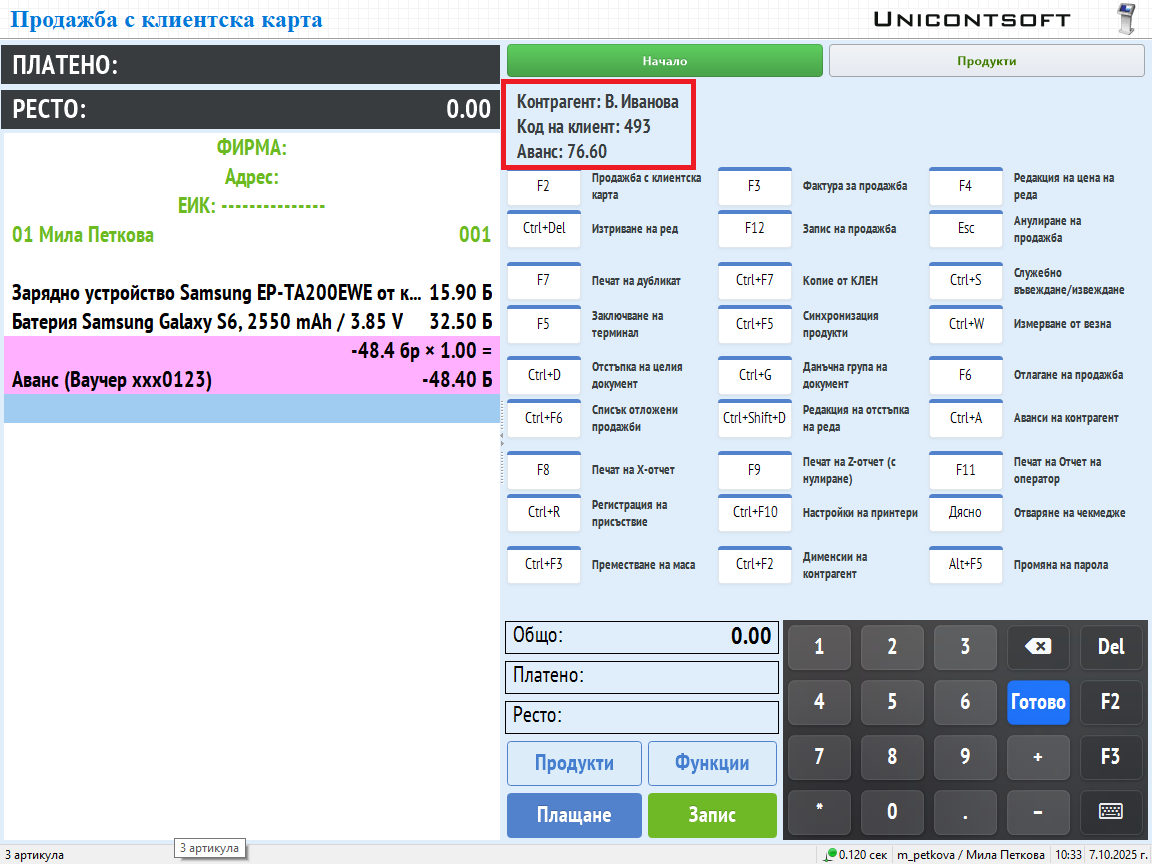
Task: Open the on-screen keyboard icon
Action: coord(1110,812)
